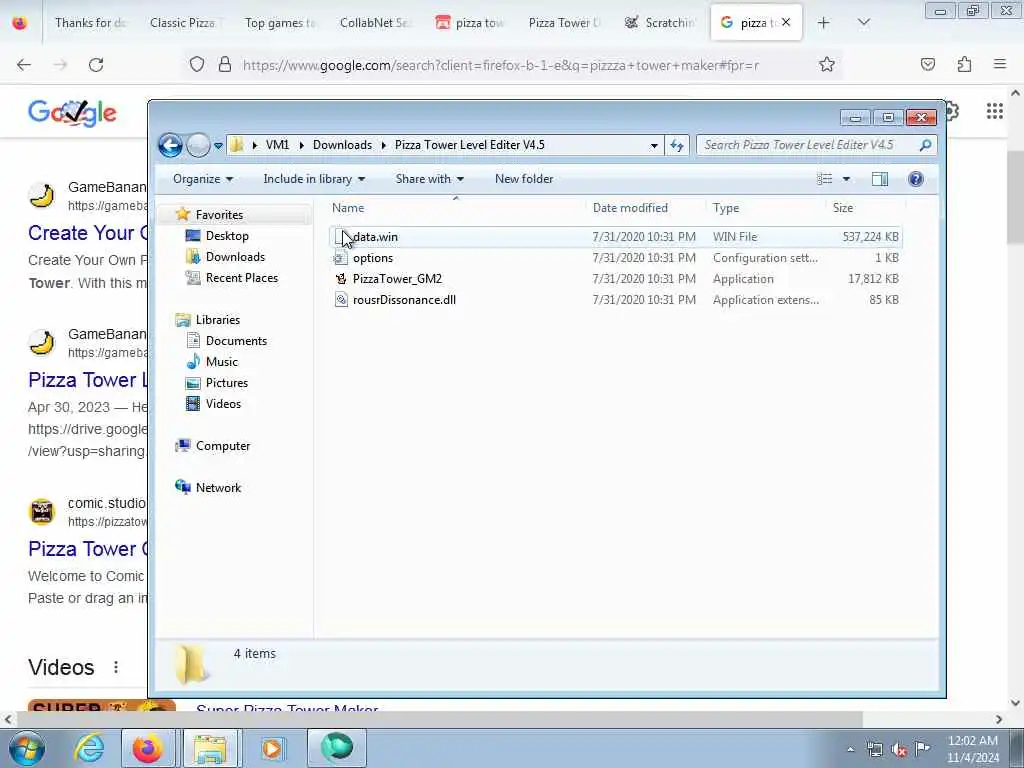Open the Organize menu
The height and width of the screenshot is (768, 1024).
click(x=202, y=179)
